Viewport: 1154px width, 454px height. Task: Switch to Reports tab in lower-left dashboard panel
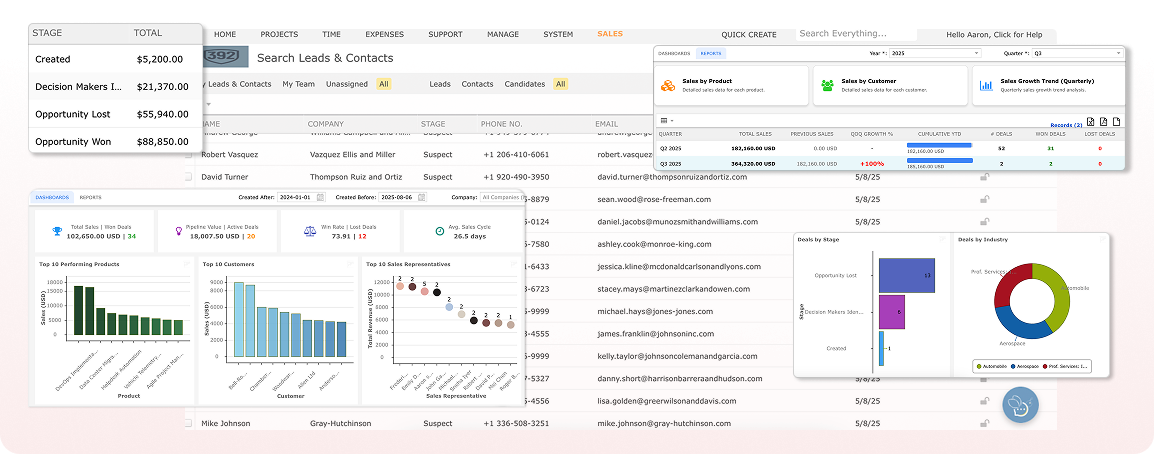click(x=91, y=197)
